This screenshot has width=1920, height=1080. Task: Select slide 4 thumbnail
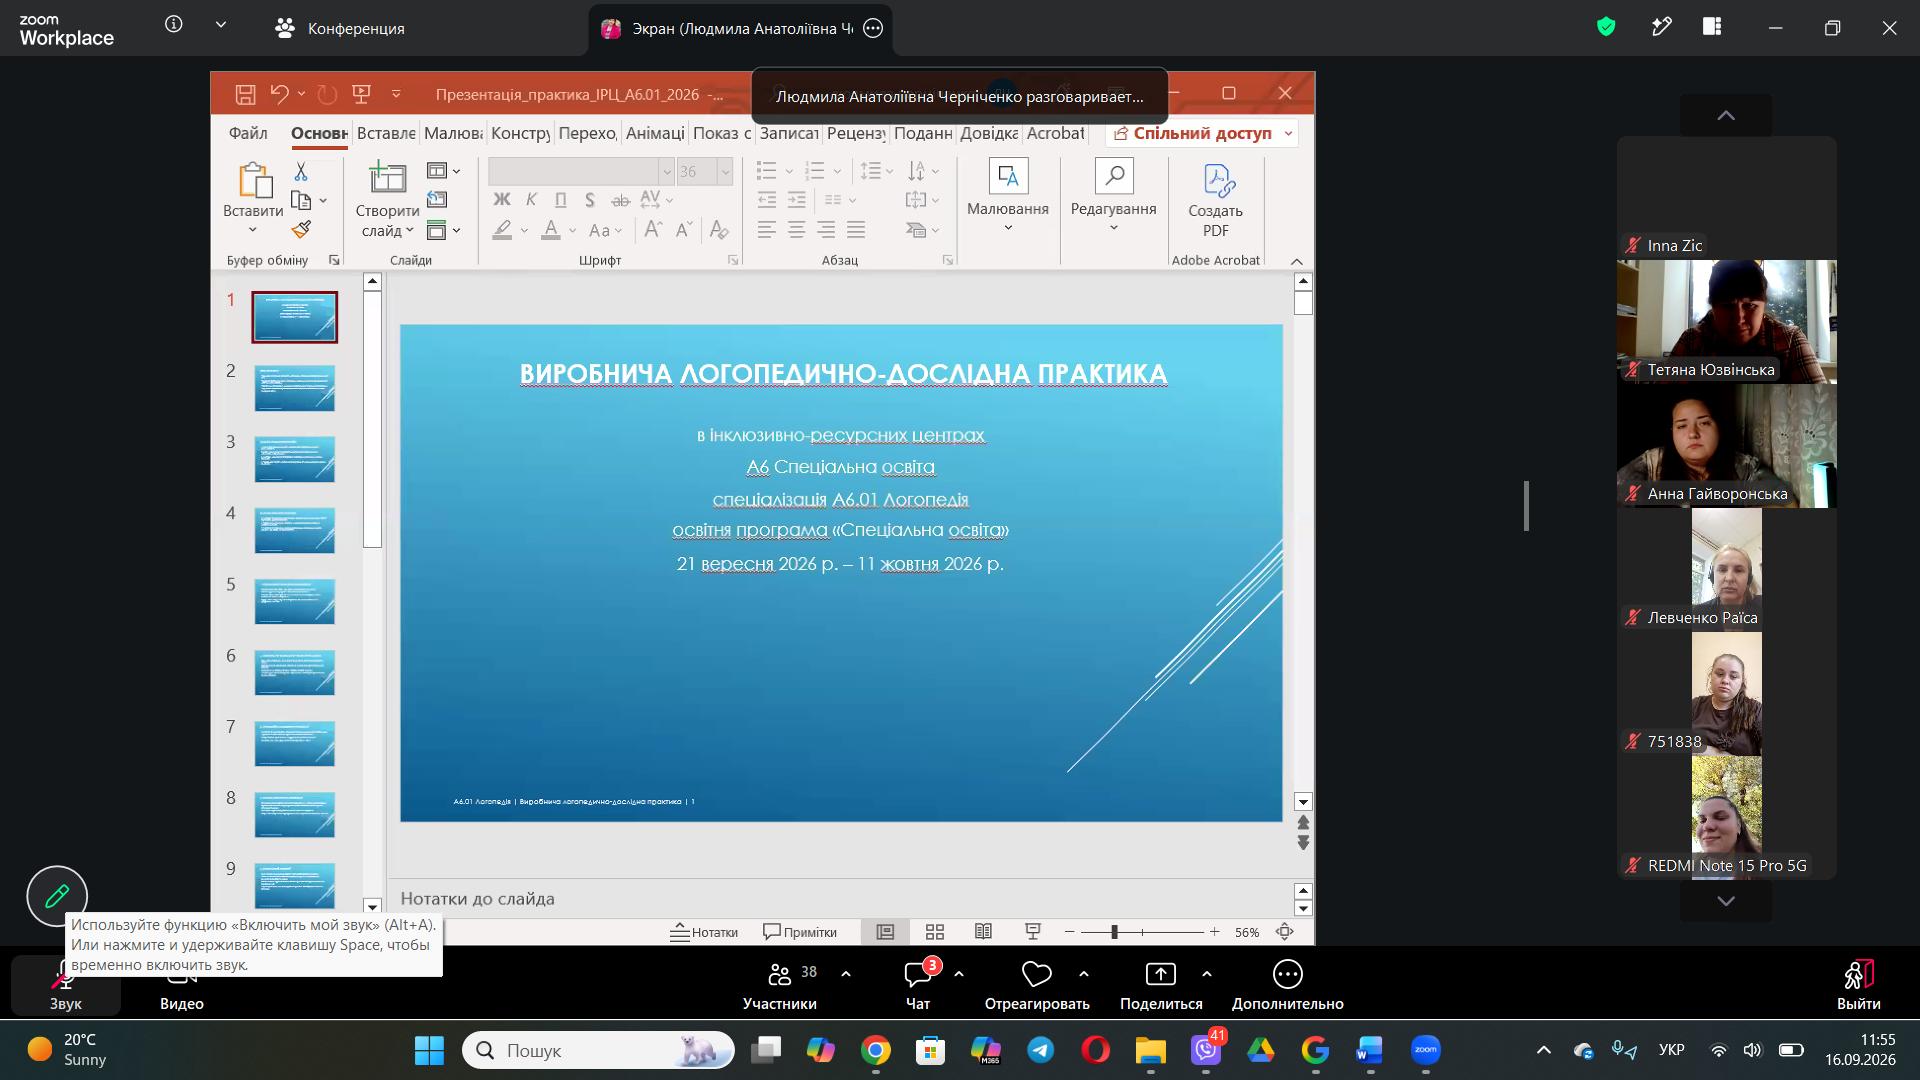click(x=294, y=530)
